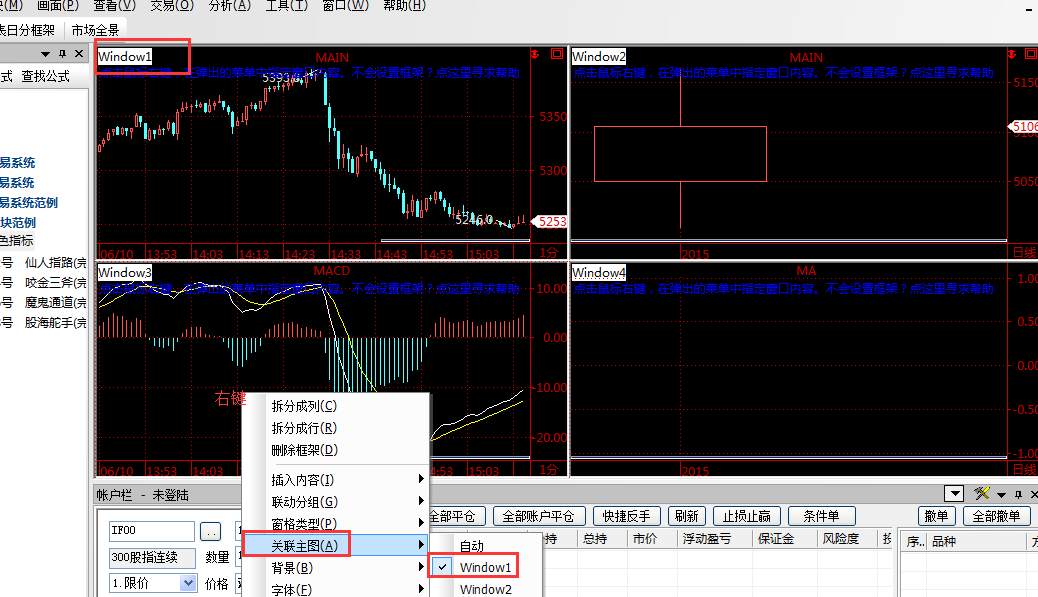Open the 分析(A) menu
The height and width of the screenshot is (597, 1038).
tap(229, 6)
